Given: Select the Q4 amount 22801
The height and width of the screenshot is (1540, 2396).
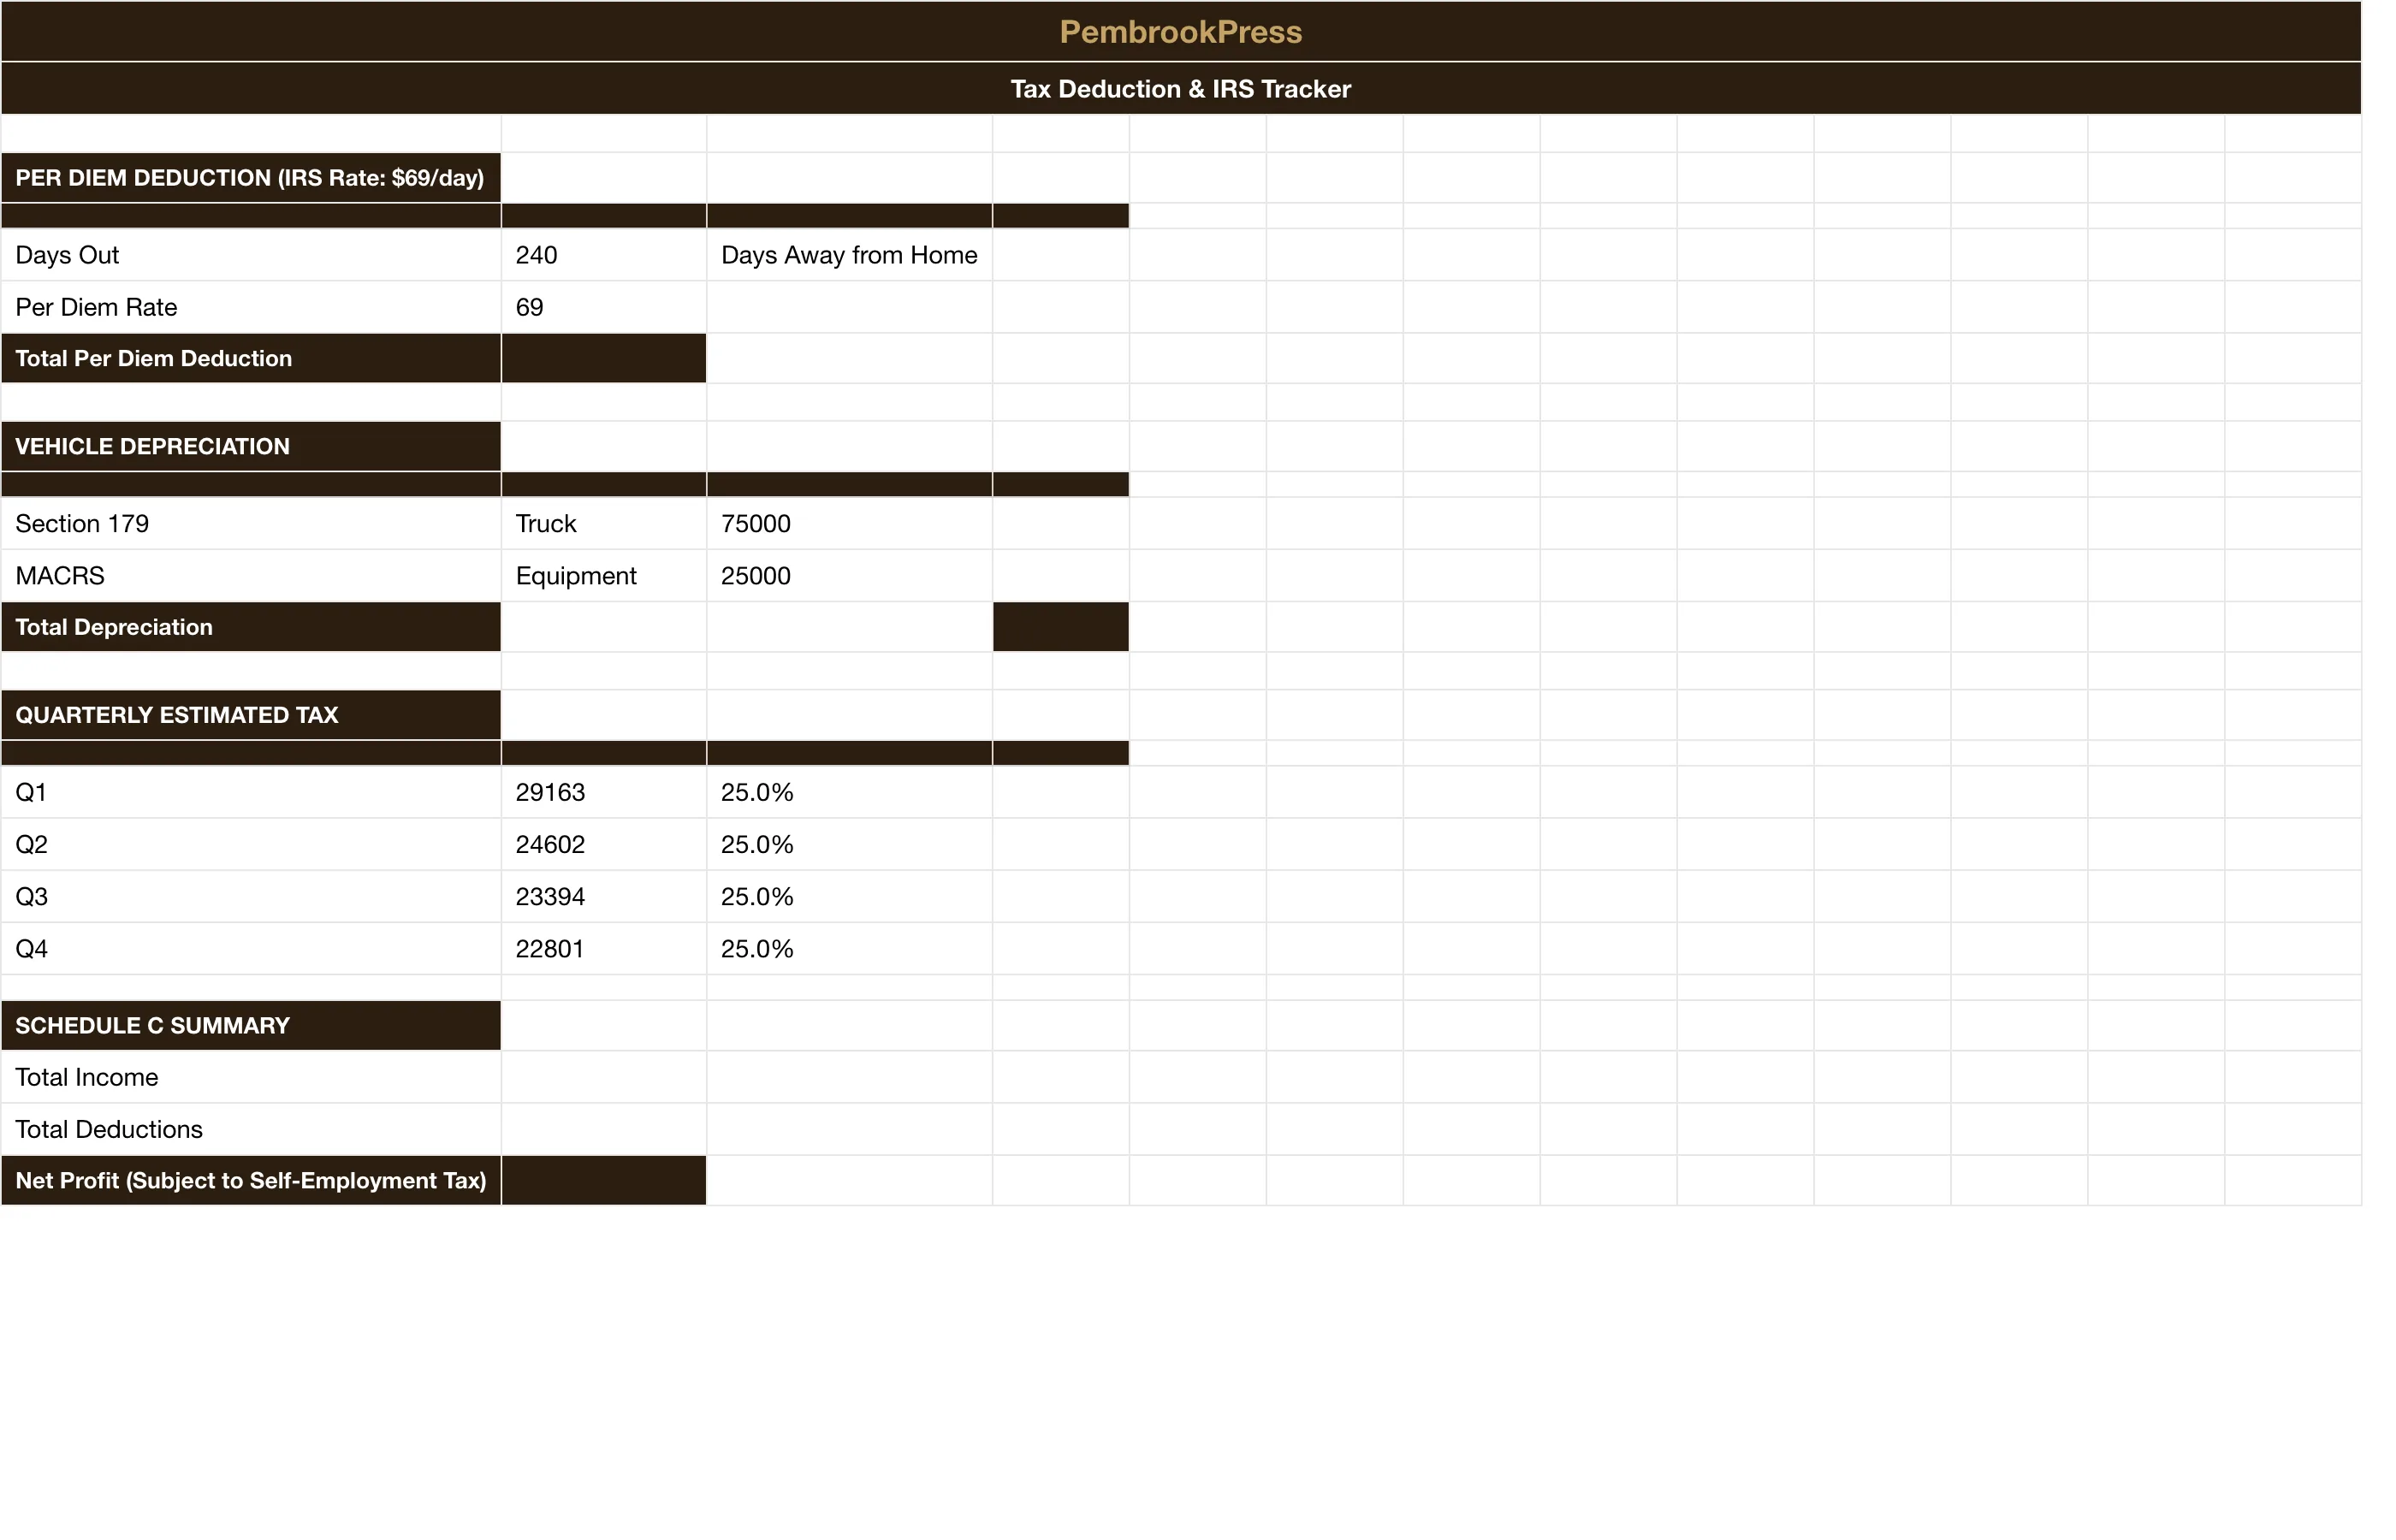Looking at the screenshot, I should pyautogui.click(x=604, y=948).
